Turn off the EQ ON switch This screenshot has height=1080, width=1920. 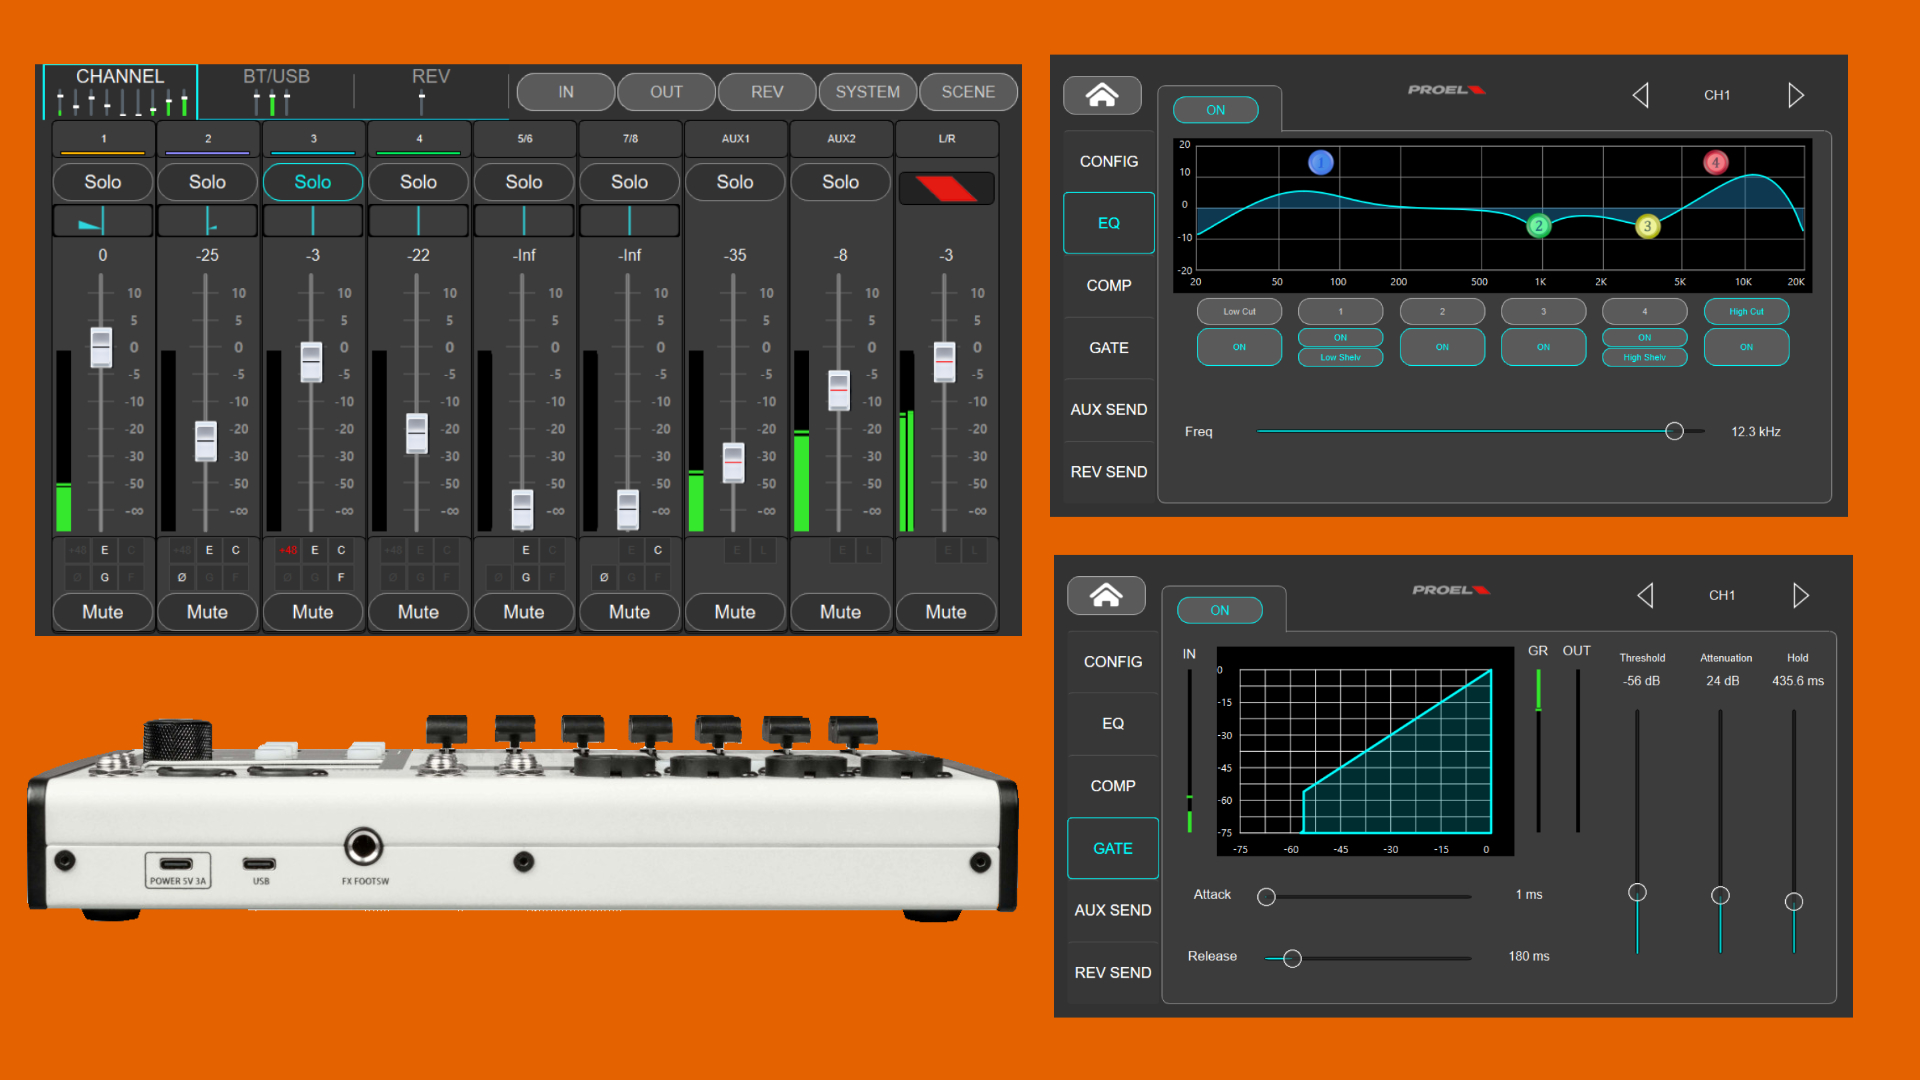click(x=1215, y=110)
